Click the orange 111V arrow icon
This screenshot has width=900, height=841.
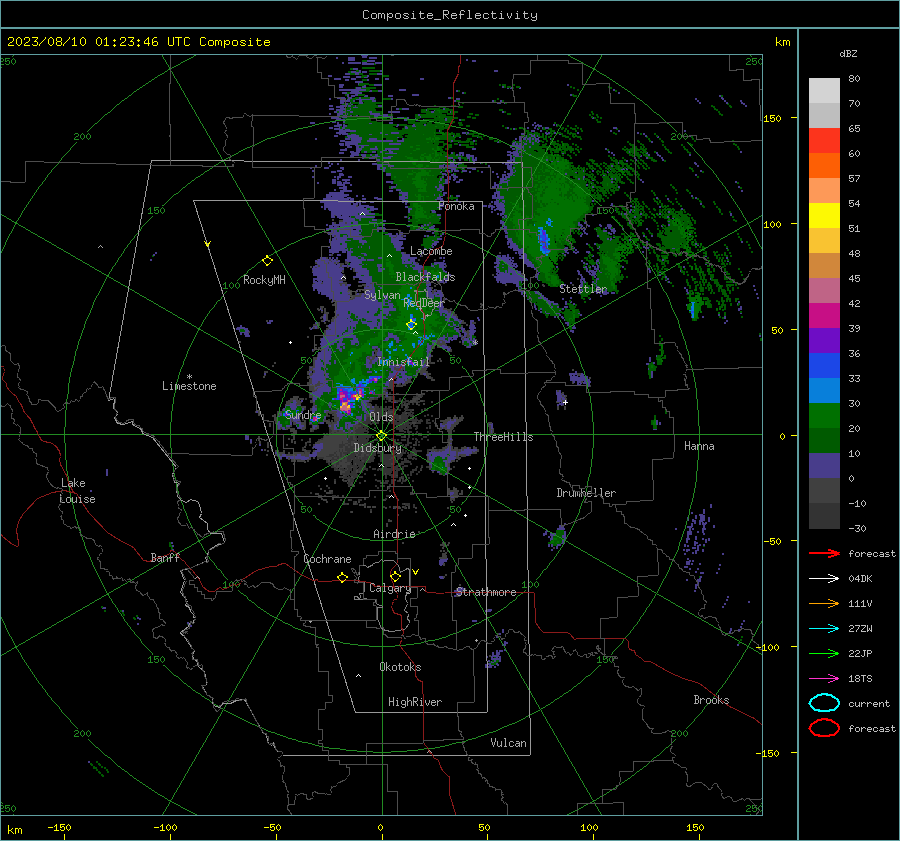824,603
